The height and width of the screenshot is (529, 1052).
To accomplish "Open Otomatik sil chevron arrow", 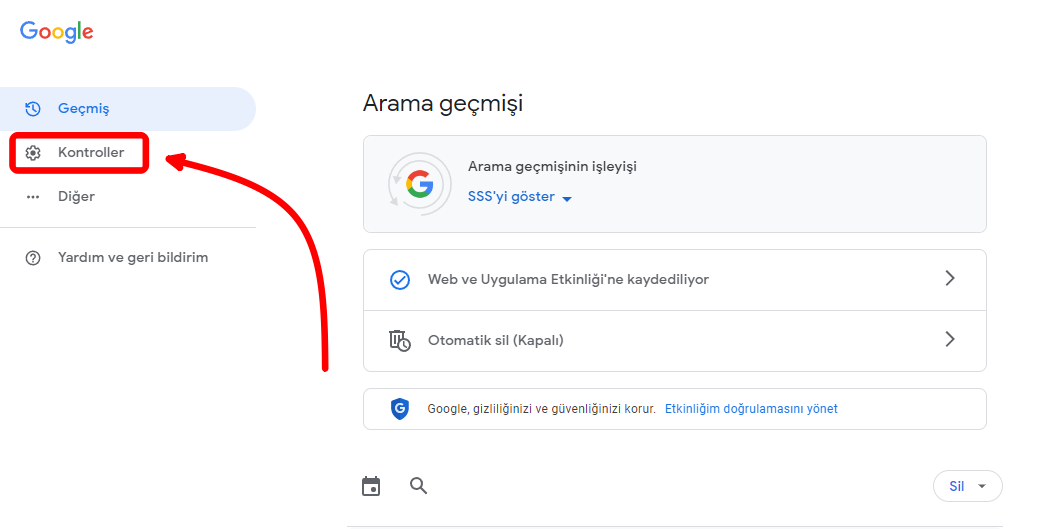I will (950, 340).
